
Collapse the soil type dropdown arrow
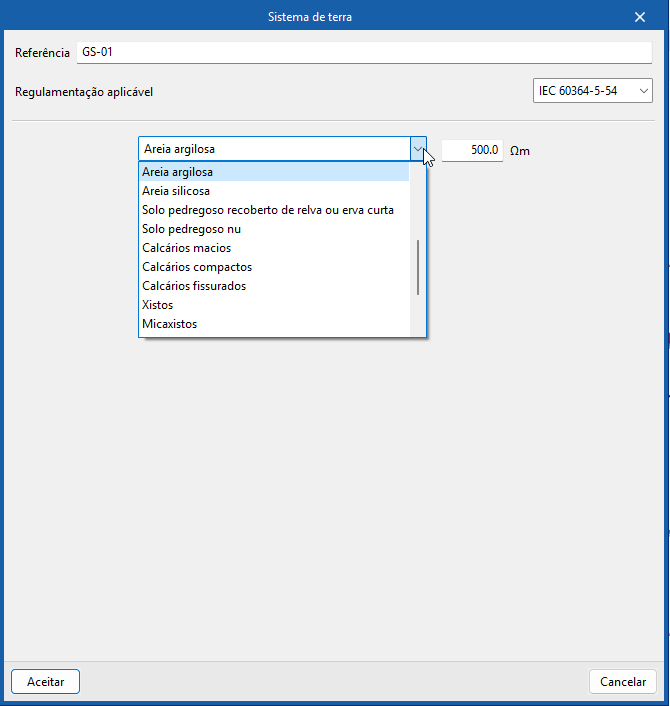pos(418,149)
